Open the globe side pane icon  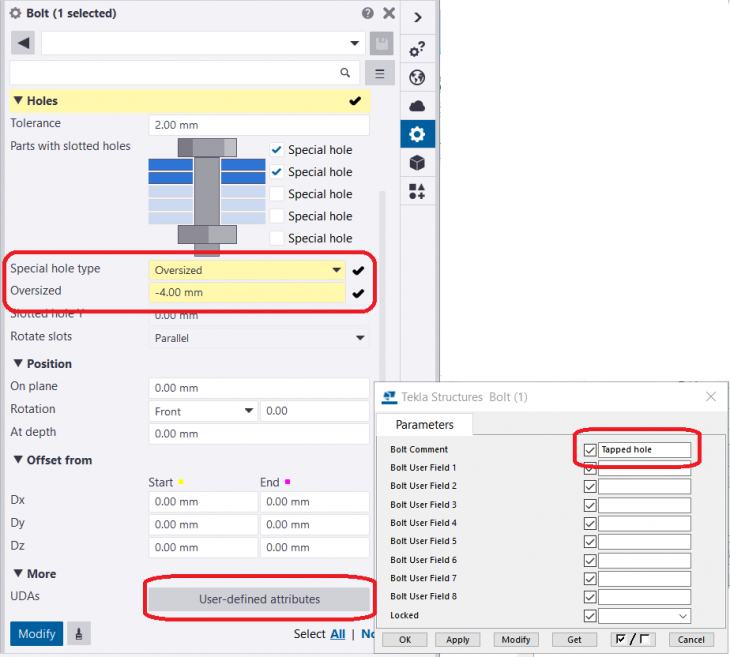(x=417, y=77)
